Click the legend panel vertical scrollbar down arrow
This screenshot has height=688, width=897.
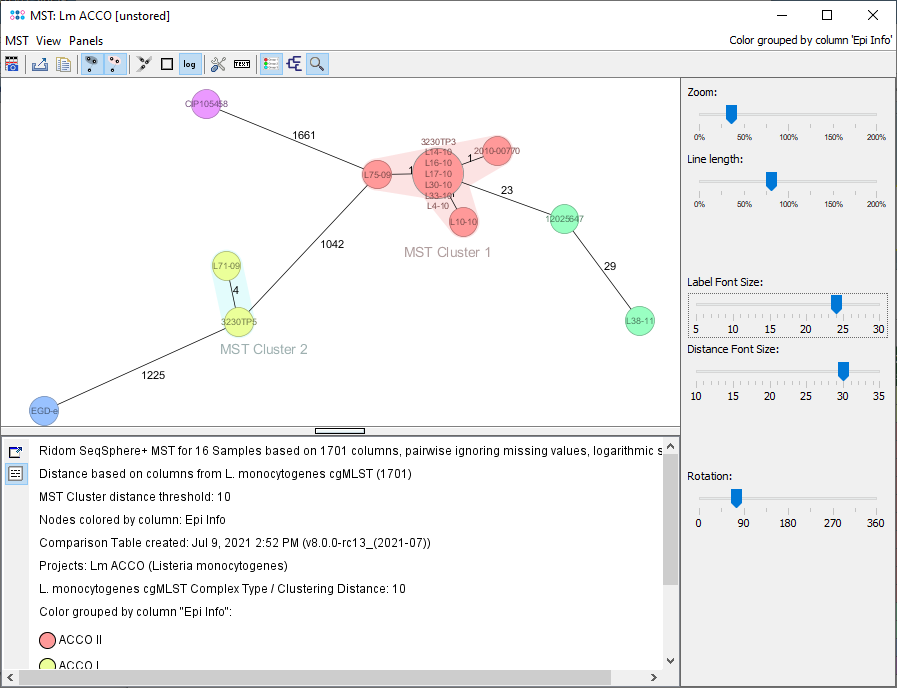coord(671,660)
